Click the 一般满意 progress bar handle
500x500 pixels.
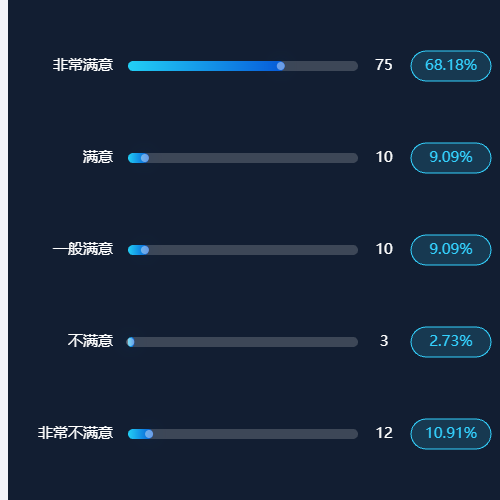pos(145,250)
